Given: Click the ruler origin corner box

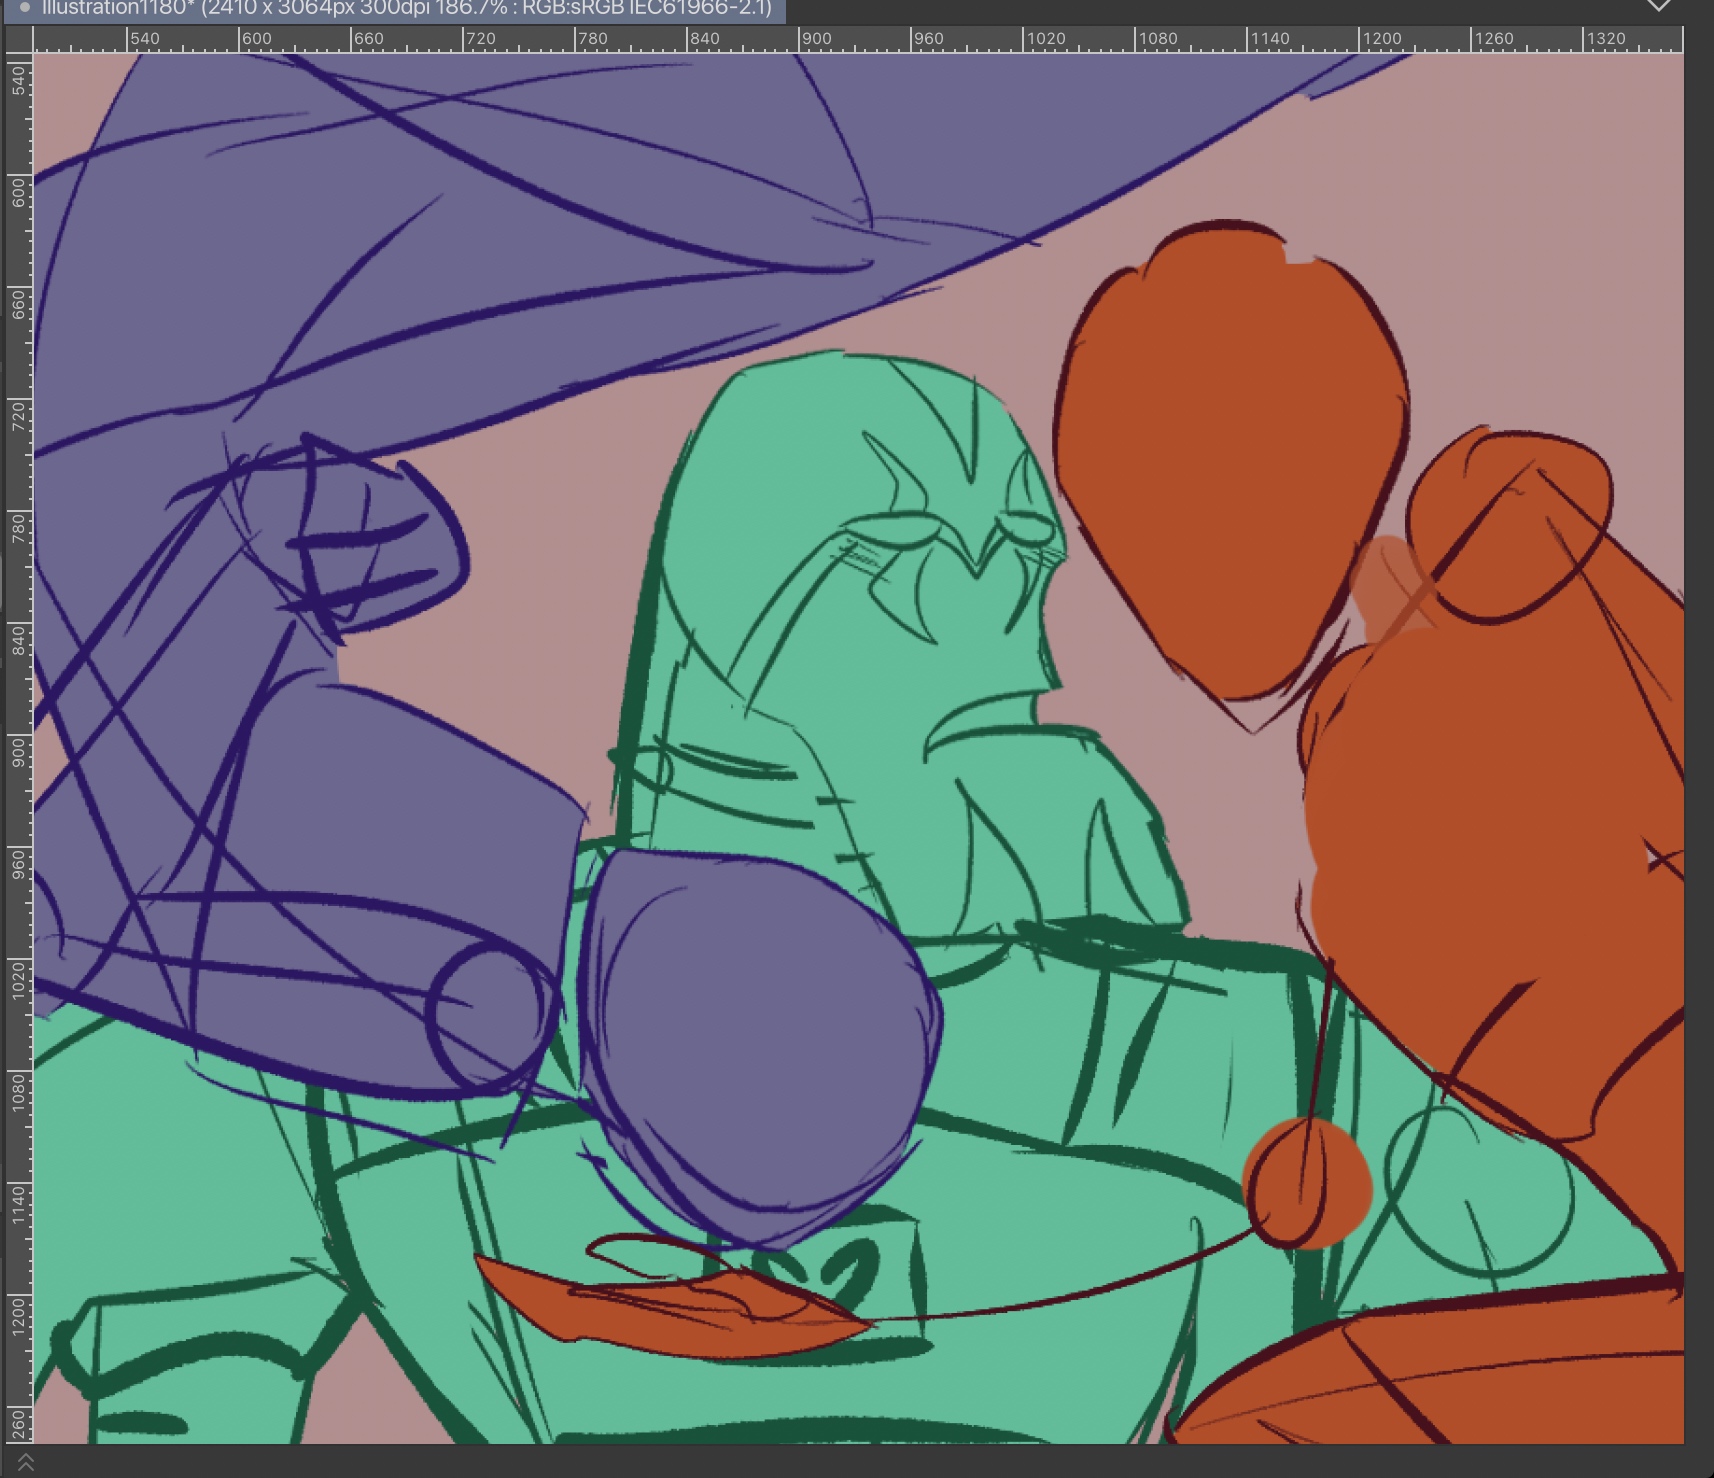Looking at the screenshot, I should click(x=18, y=40).
